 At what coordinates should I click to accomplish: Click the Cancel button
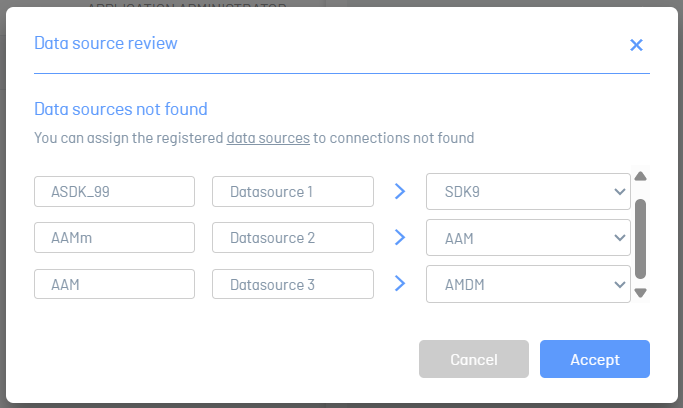[473, 359]
